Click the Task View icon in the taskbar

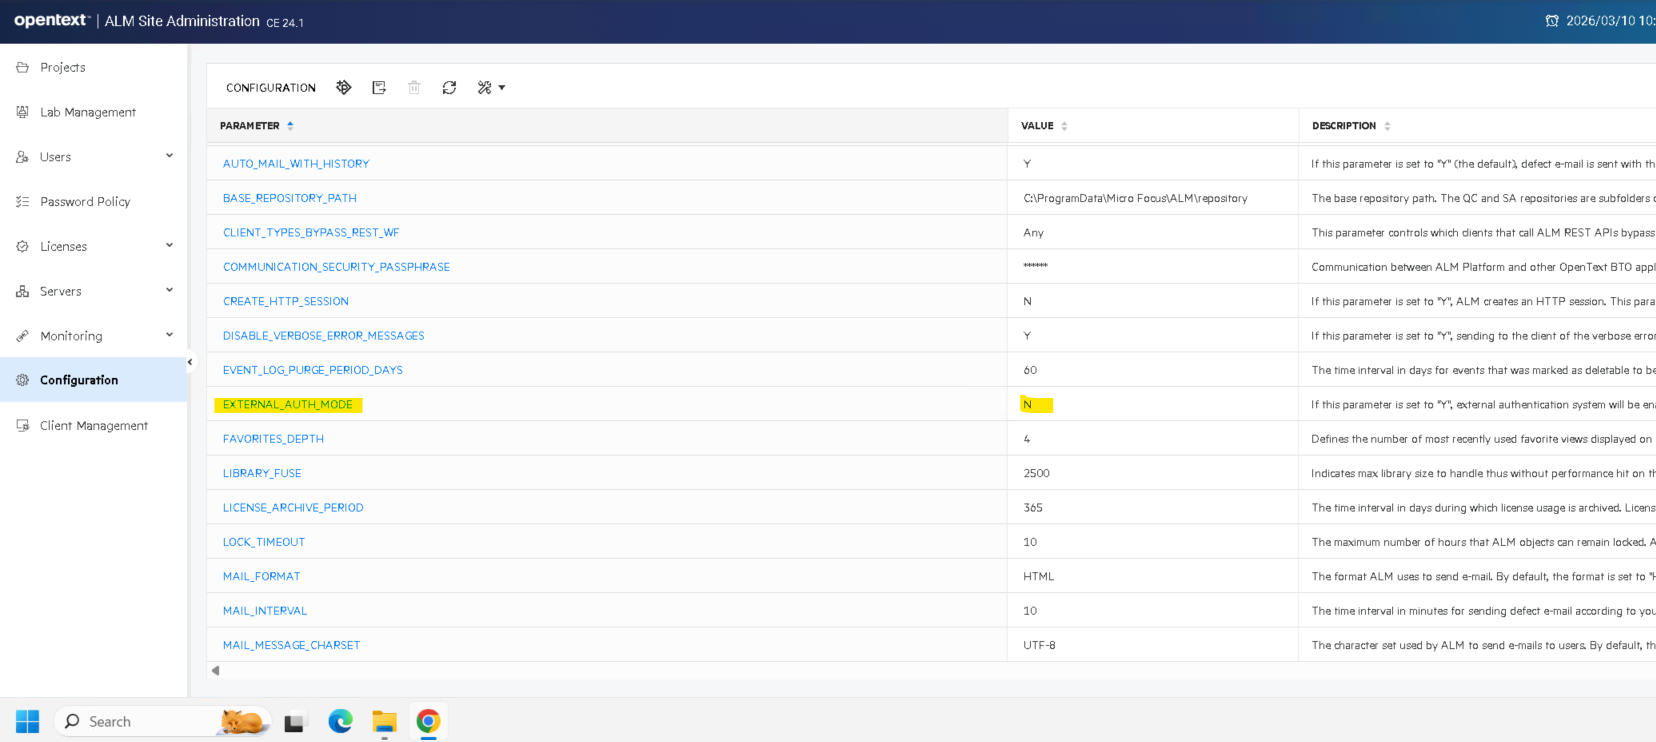pyautogui.click(x=294, y=722)
